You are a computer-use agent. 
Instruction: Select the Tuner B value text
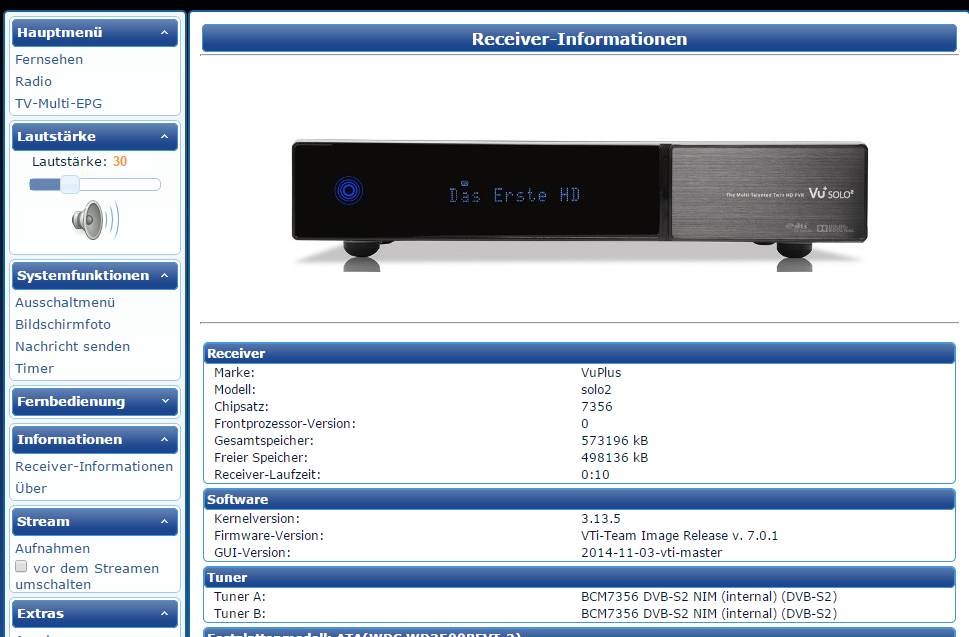pyautogui.click(x=709, y=614)
